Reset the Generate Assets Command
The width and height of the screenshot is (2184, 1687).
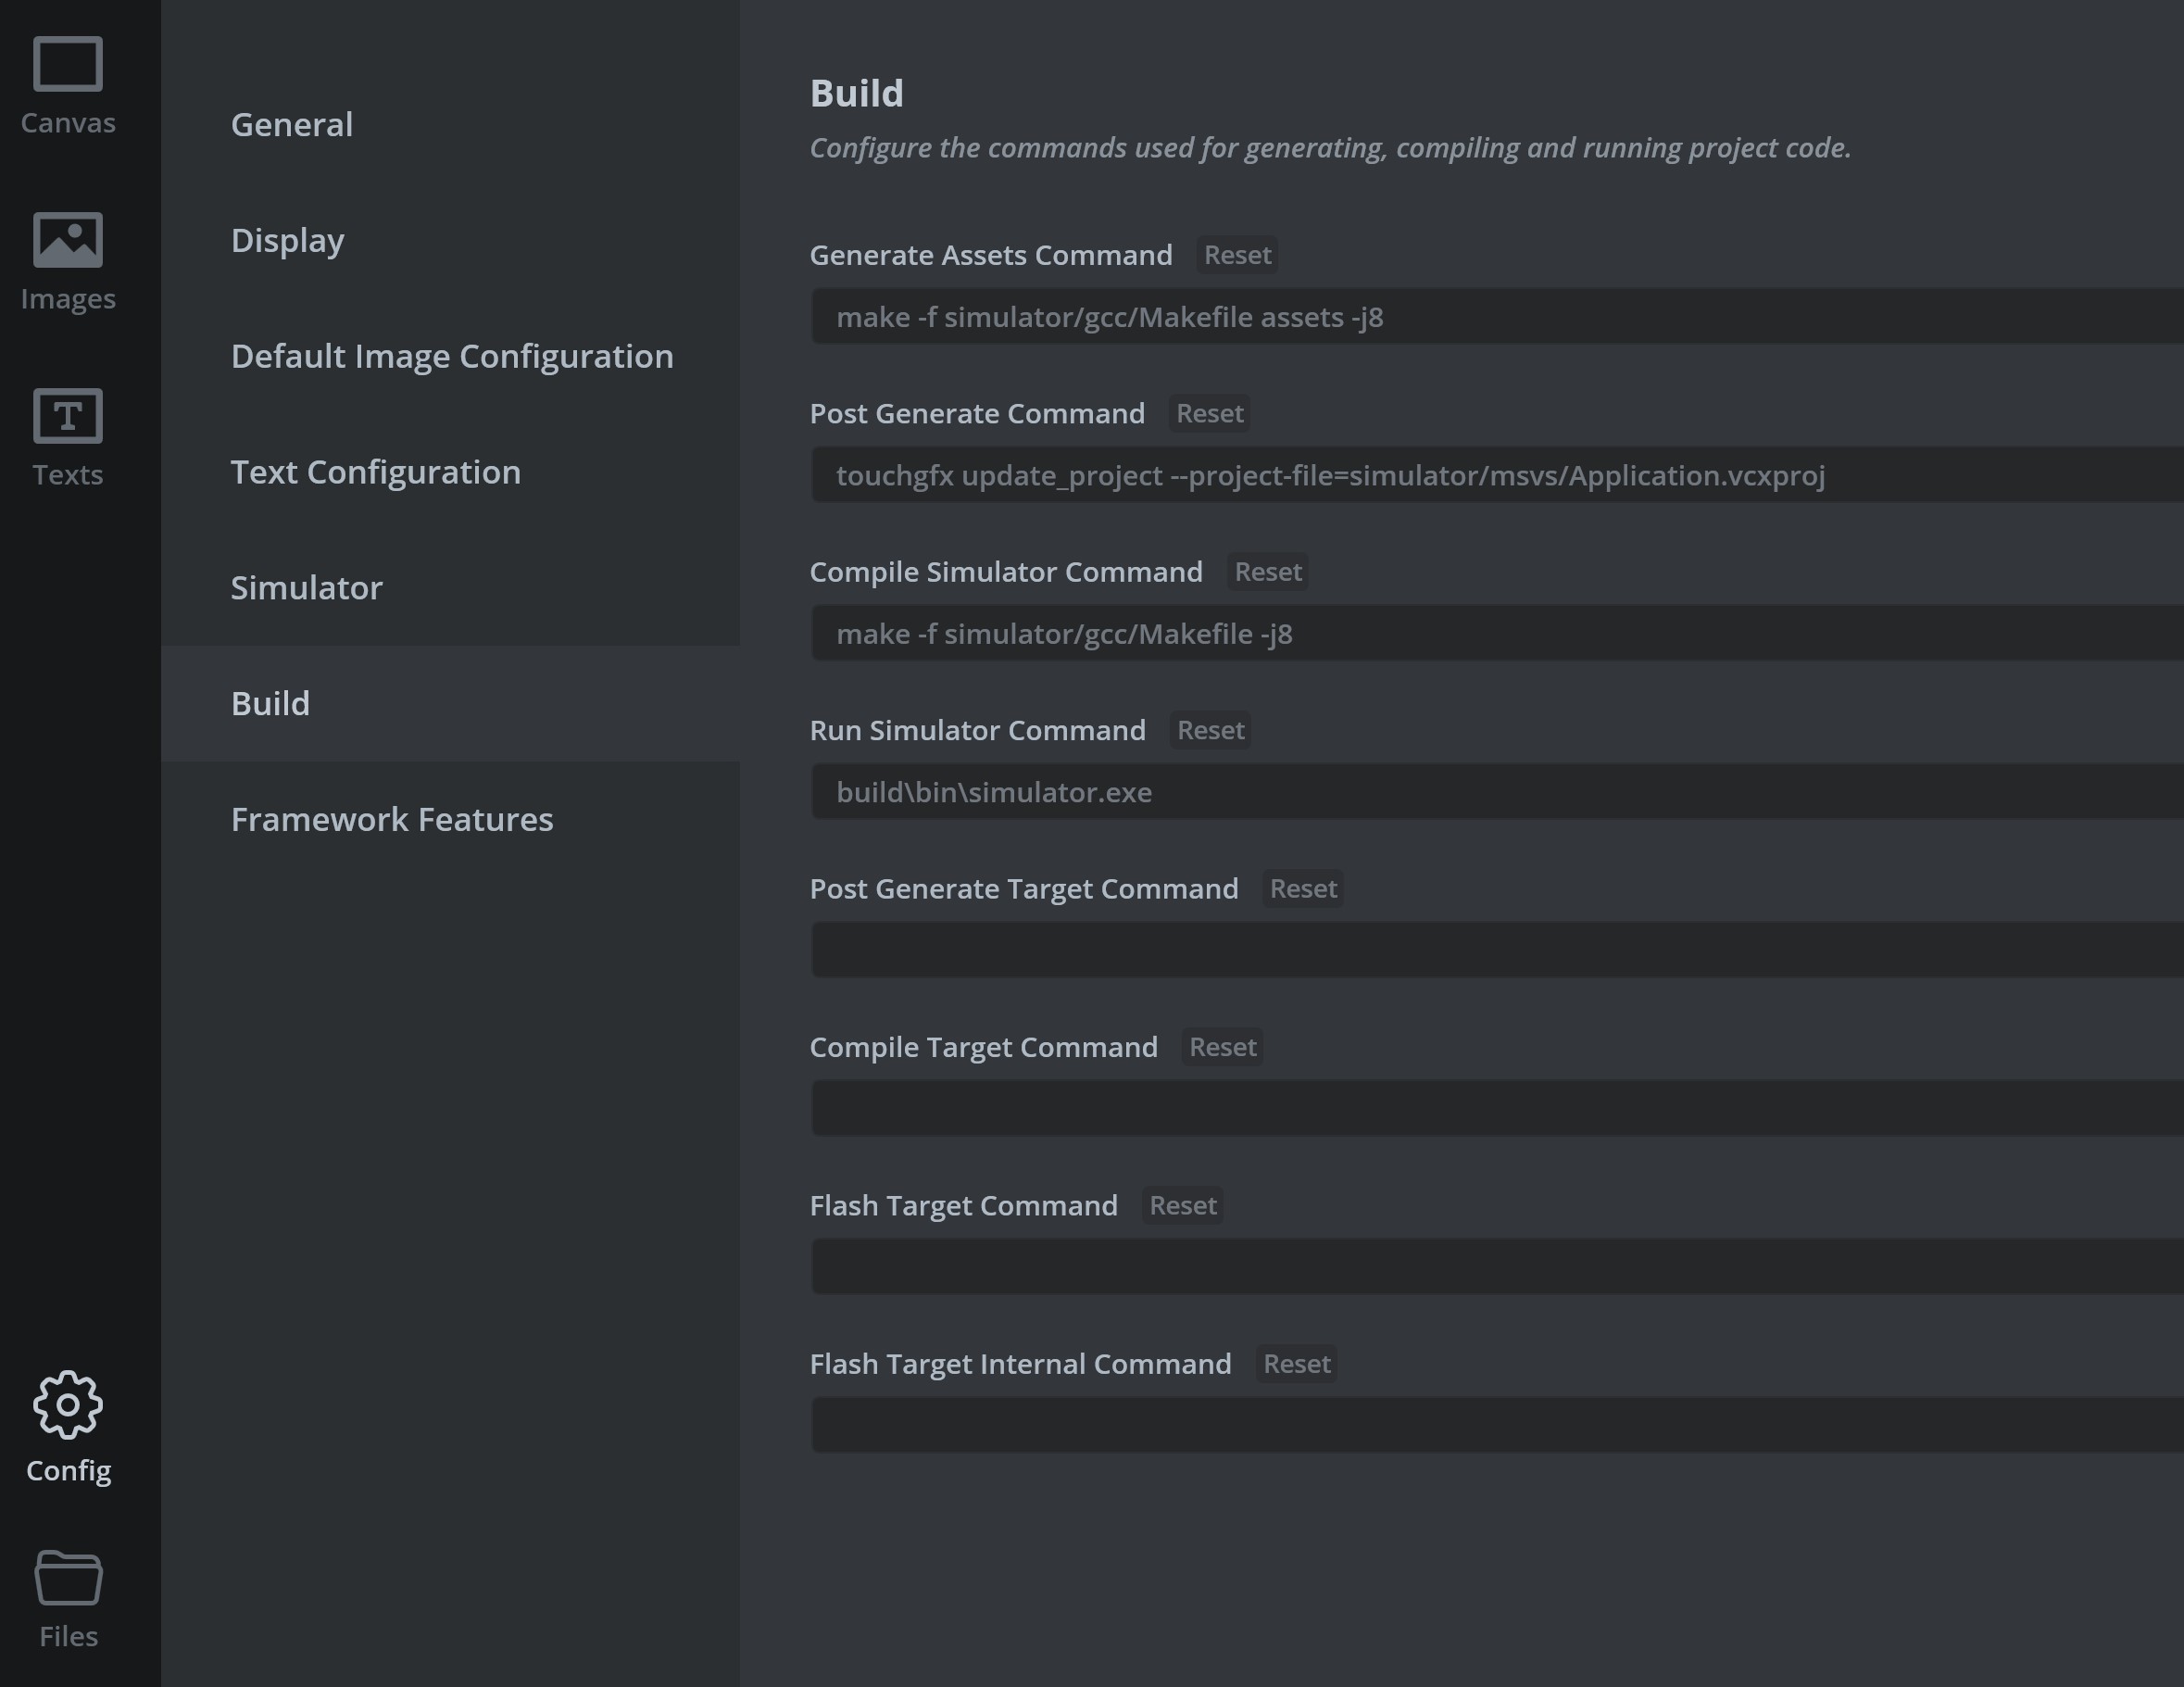coord(1237,255)
